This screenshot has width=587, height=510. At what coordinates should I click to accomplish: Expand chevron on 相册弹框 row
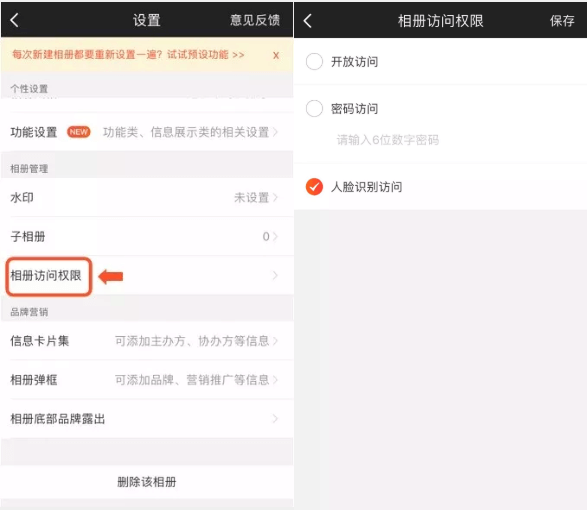276,380
